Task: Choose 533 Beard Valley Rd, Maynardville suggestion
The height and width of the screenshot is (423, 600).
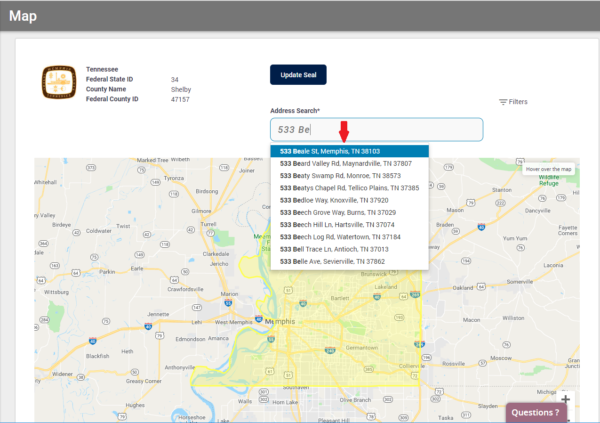Action: (349, 163)
